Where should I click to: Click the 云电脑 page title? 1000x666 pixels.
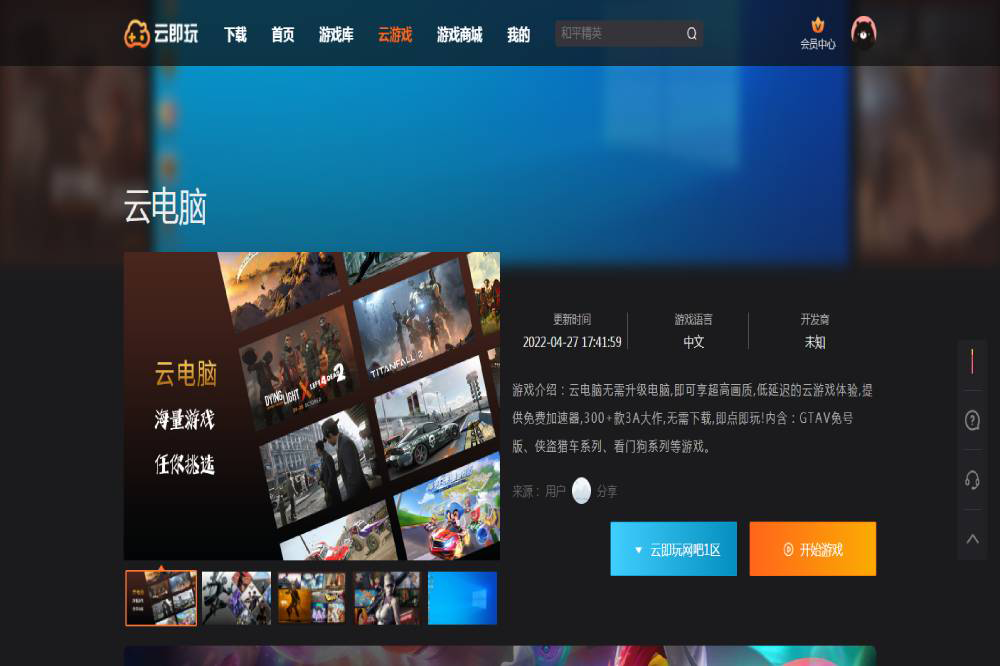tap(165, 206)
